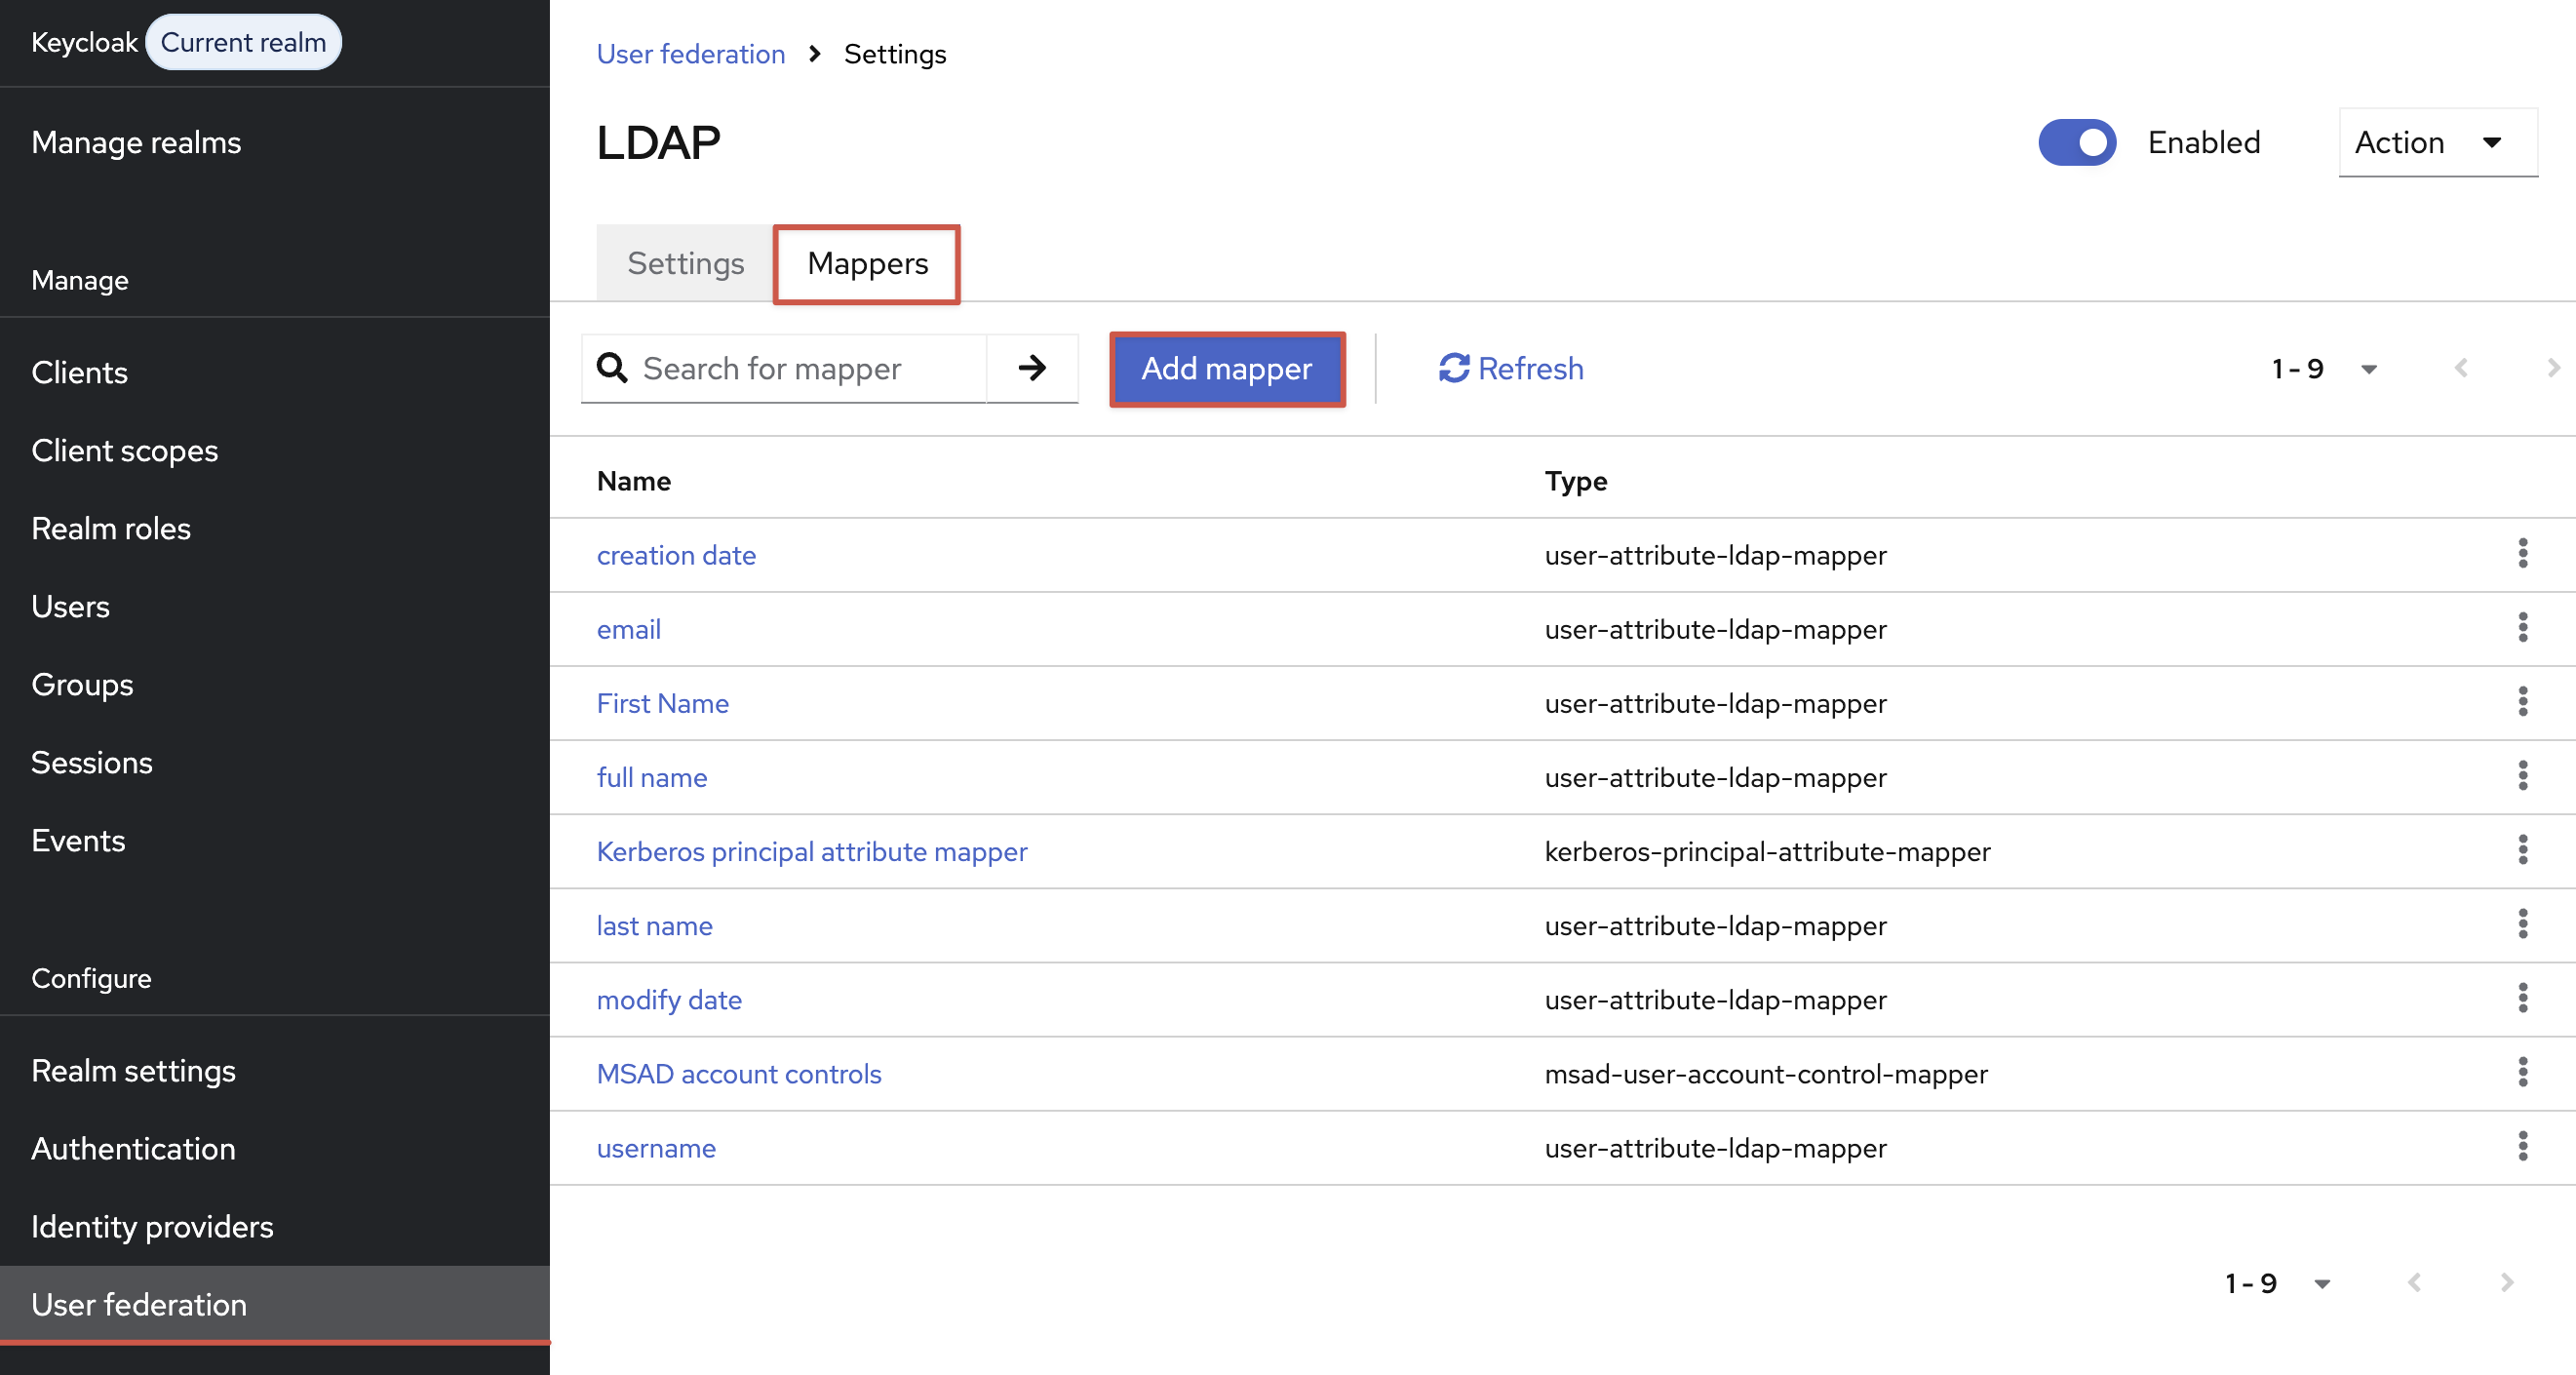Go to next page in top pagination
Image resolution: width=2576 pixels, height=1375 pixels.
point(2552,368)
